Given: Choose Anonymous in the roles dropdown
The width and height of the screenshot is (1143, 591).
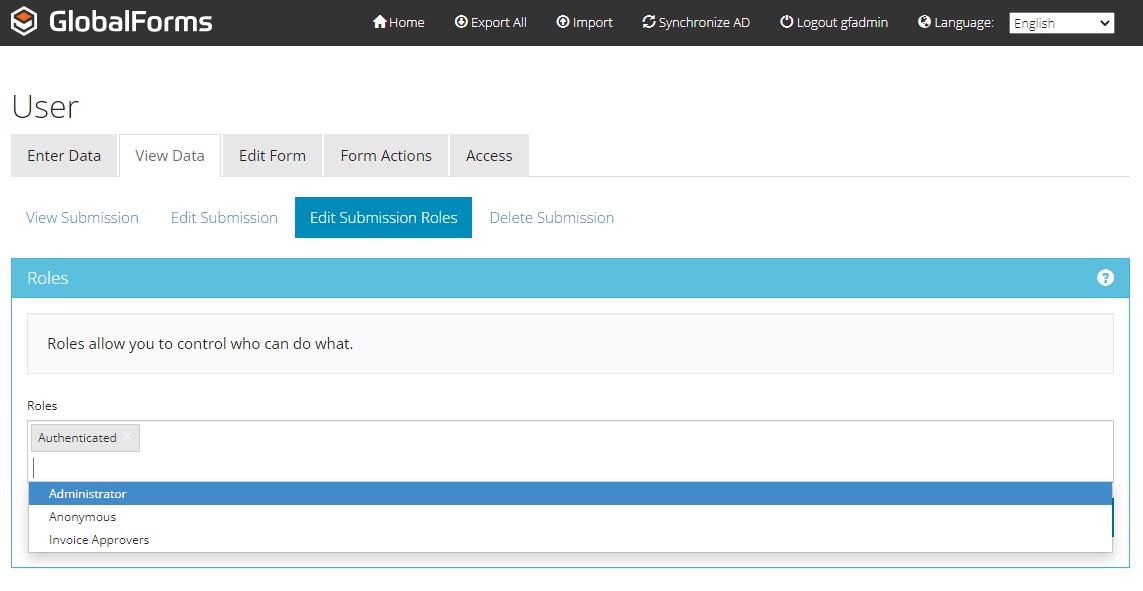Looking at the screenshot, I should tap(82, 517).
